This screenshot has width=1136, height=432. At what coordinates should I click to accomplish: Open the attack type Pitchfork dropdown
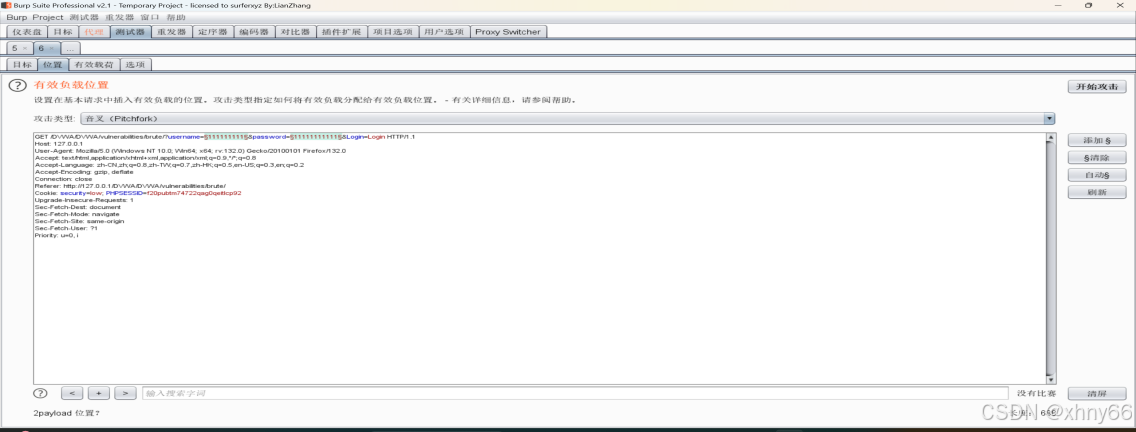(x=567, y=118)
